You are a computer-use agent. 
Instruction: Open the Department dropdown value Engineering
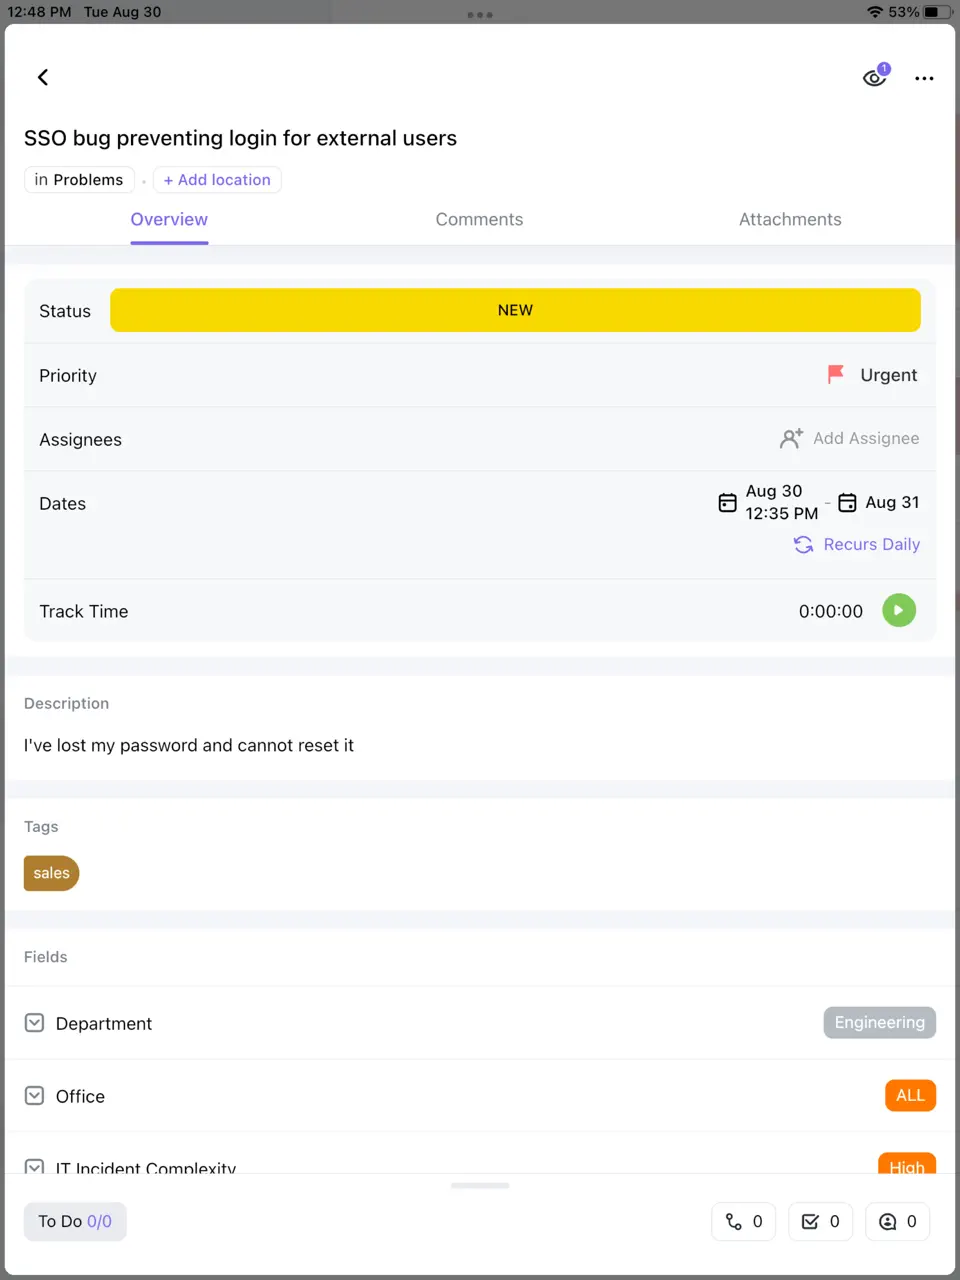879,1022
